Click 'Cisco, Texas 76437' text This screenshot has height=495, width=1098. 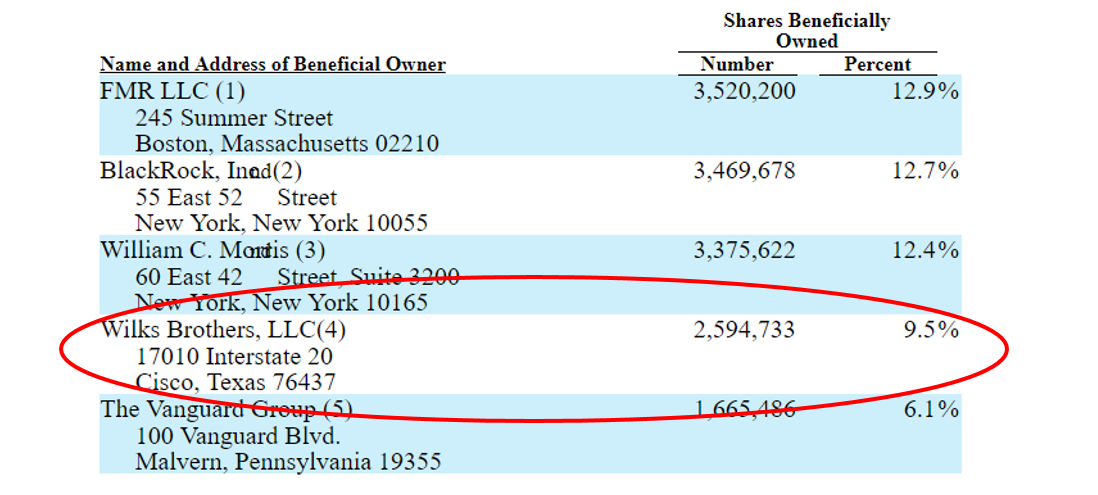point(235,384)
